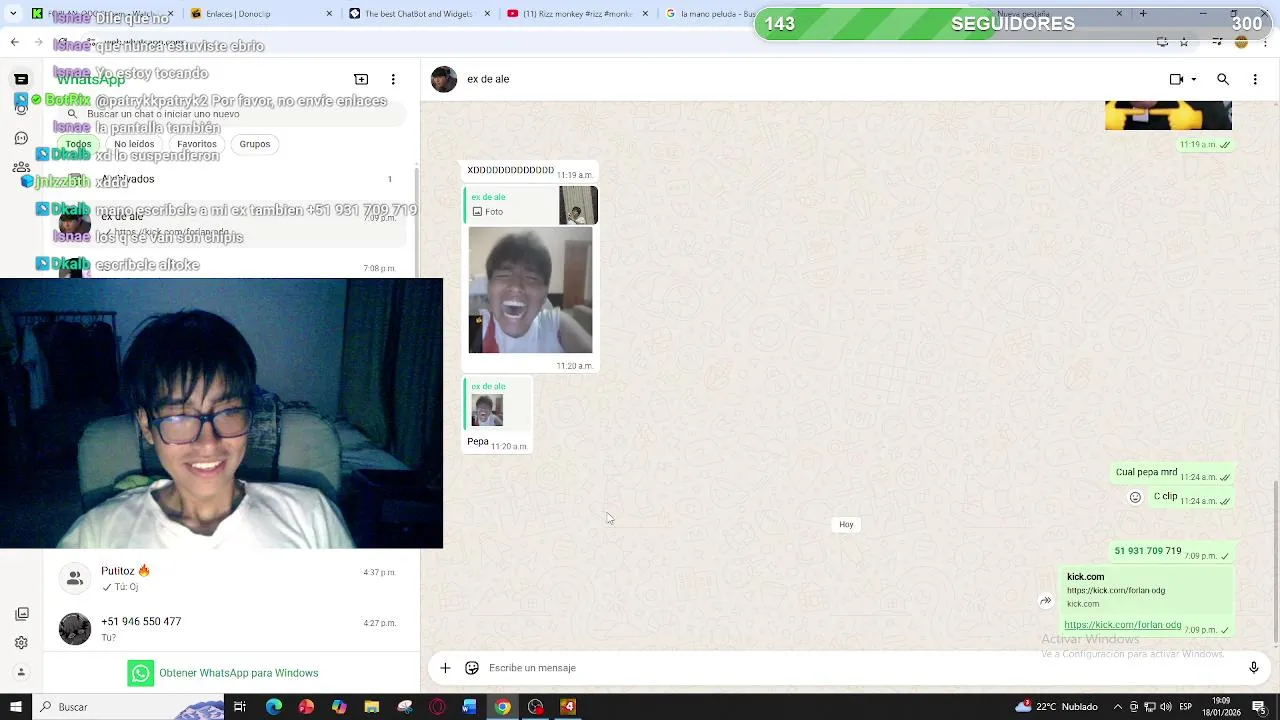Open WhatsApp sidebar three-dot menu
The image size is (1280, 720).
[393, 79]
